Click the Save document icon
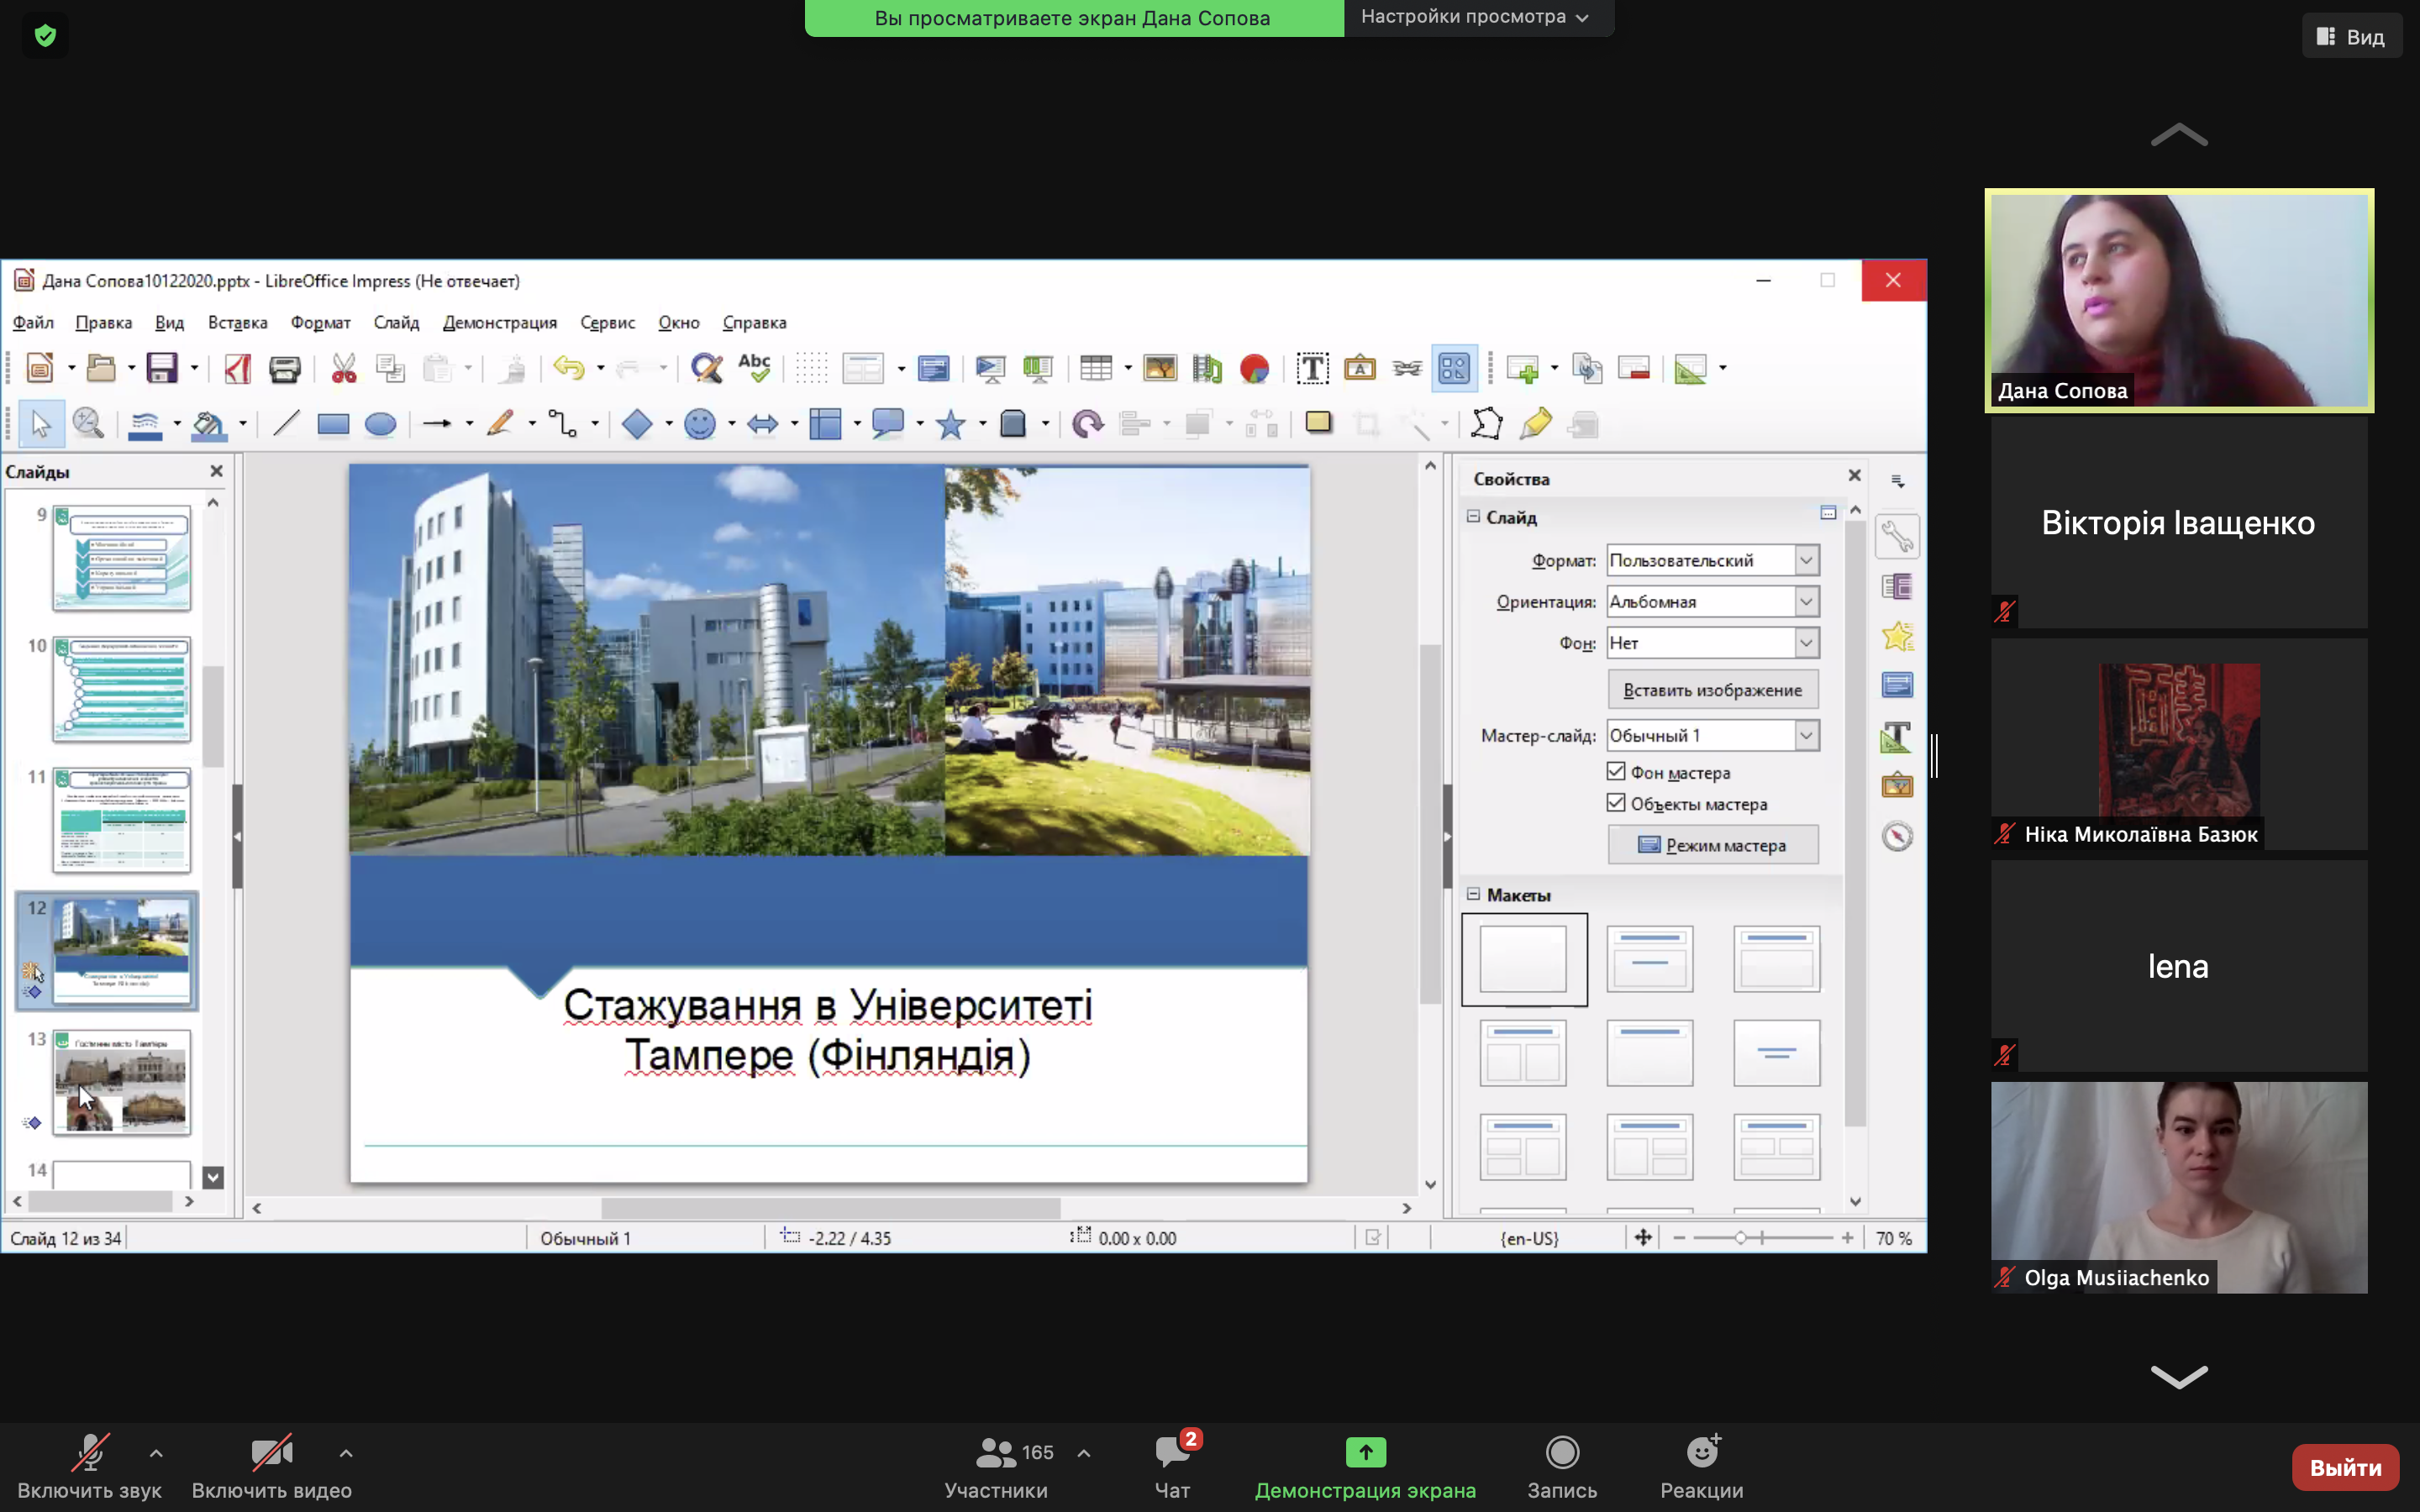This screenshot has height=1512, width=2420. click(161, 368)
